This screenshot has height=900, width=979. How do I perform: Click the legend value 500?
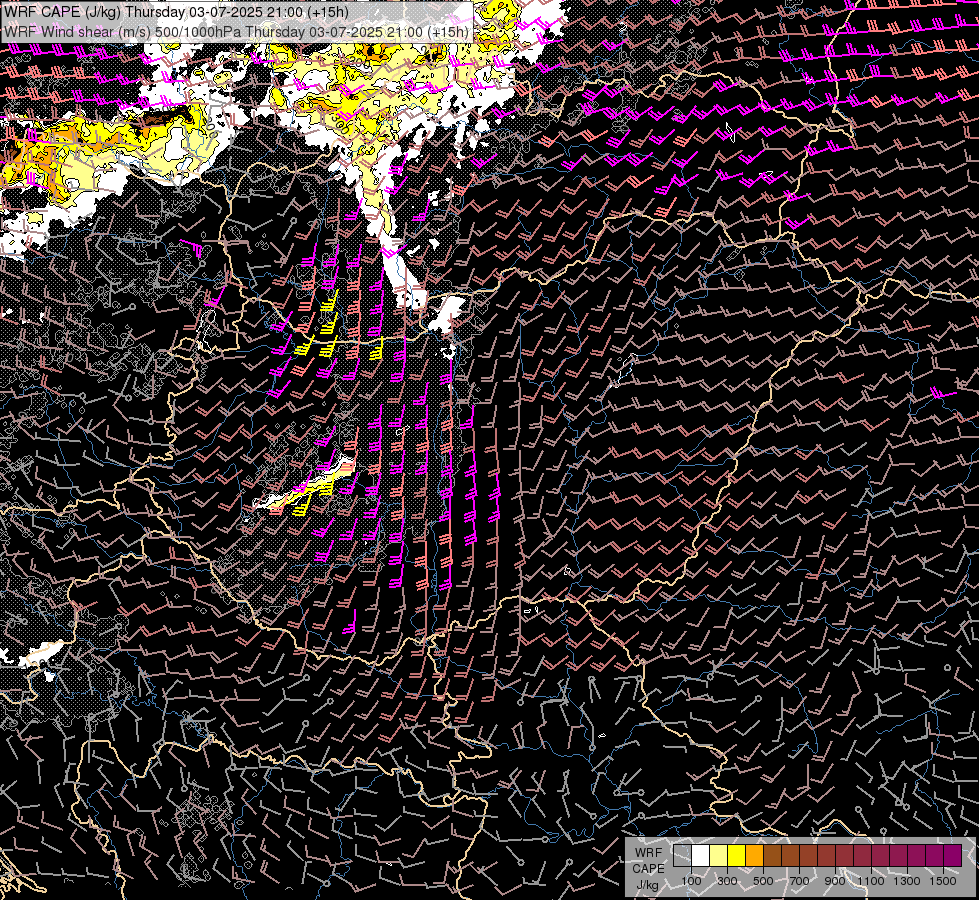pos(763,881)
